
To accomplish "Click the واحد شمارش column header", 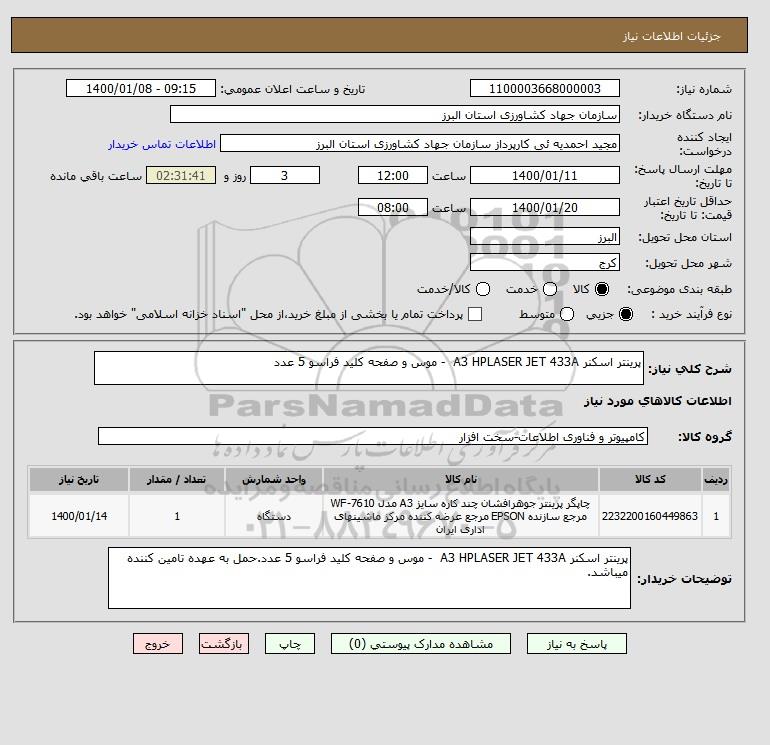I will (274, 479).
